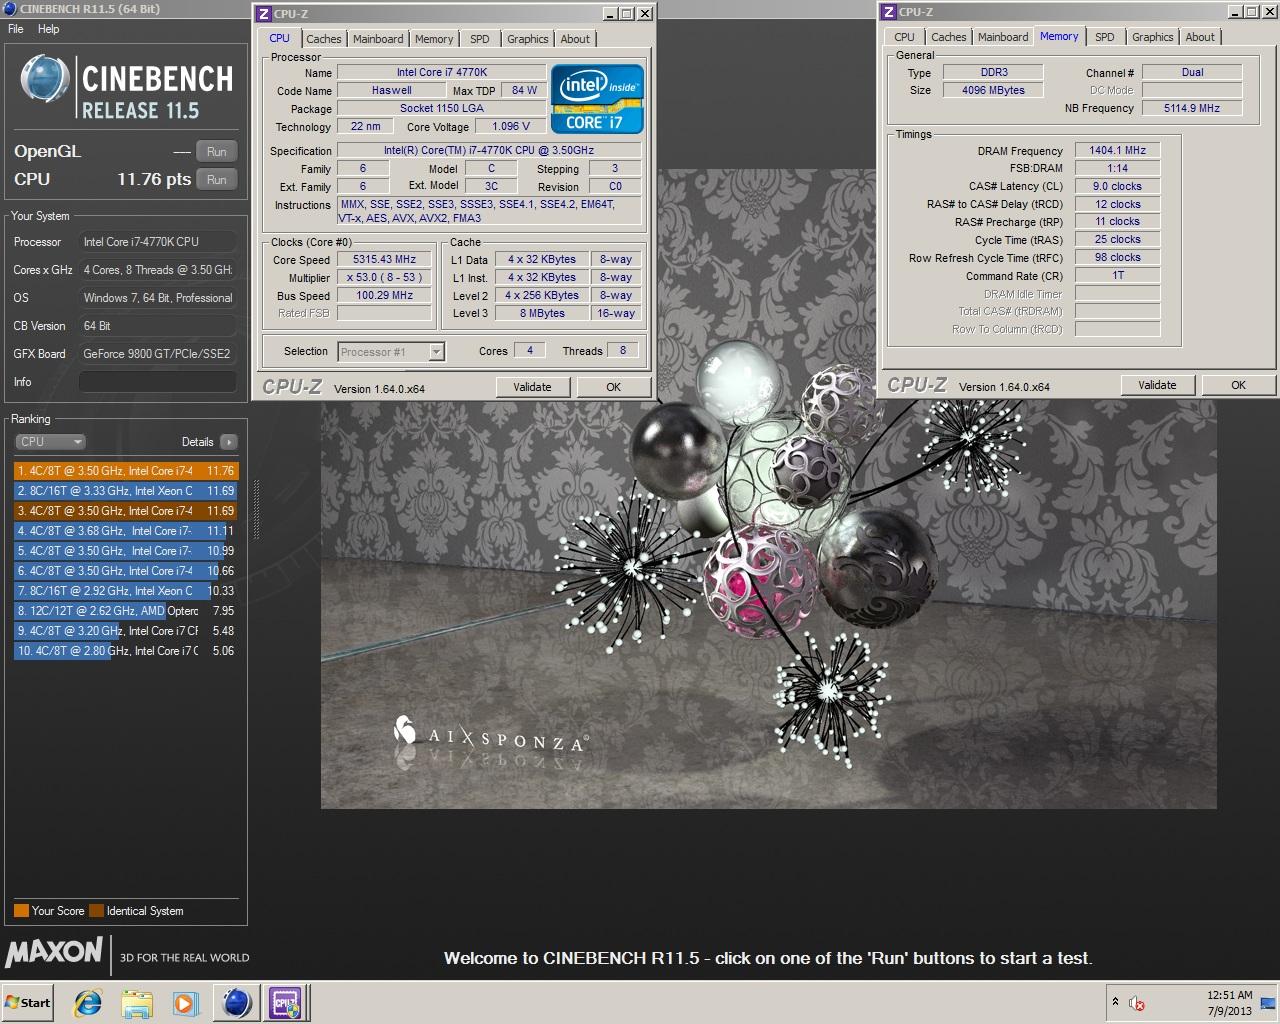The width and height of the screenshot is (1280, 1024).
Task: Switch to Mainboard tab in right CPU-Z
Action: click(x=1003, y=37)
